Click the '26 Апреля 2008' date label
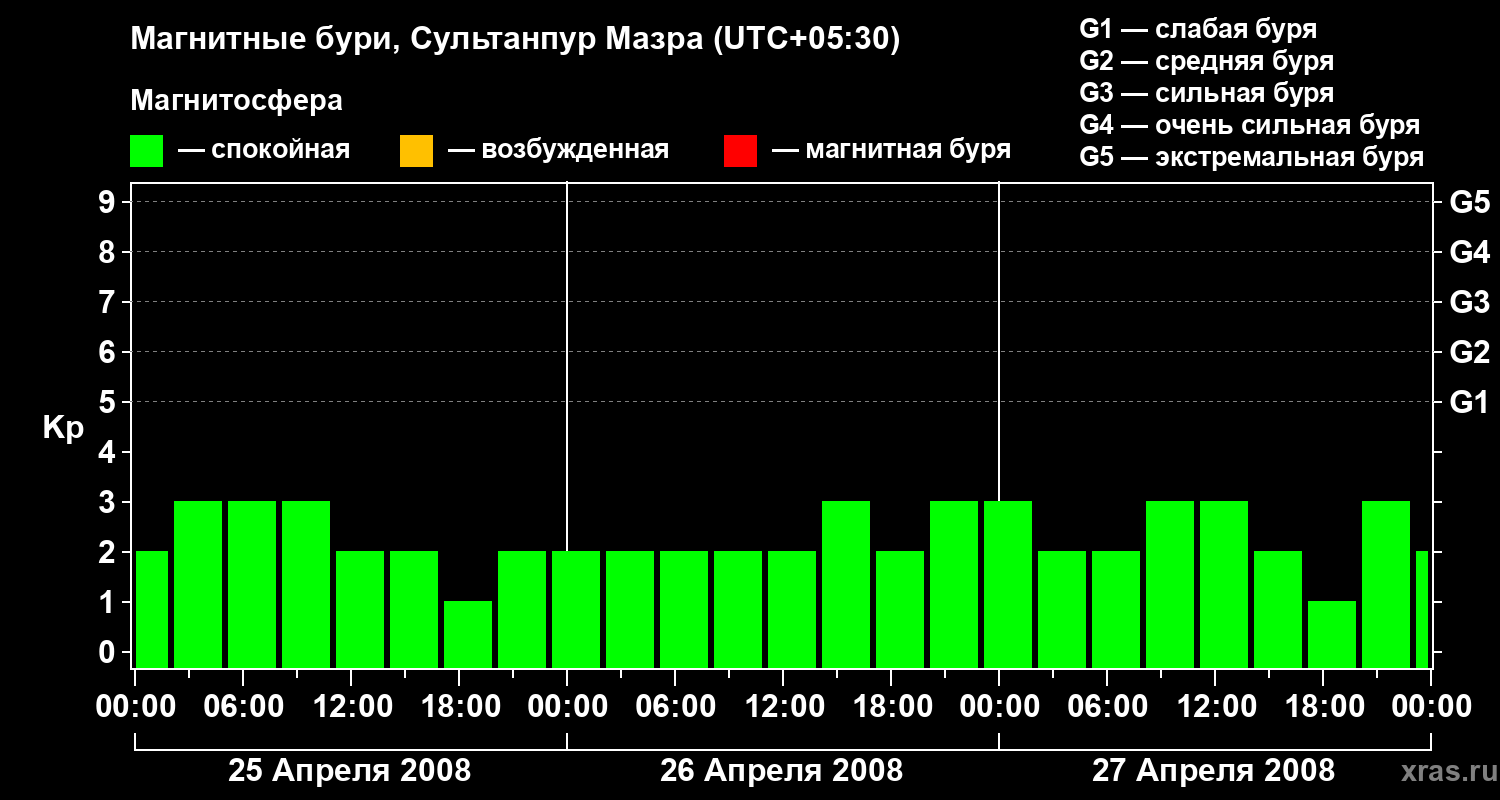 [x=782, y=771]
